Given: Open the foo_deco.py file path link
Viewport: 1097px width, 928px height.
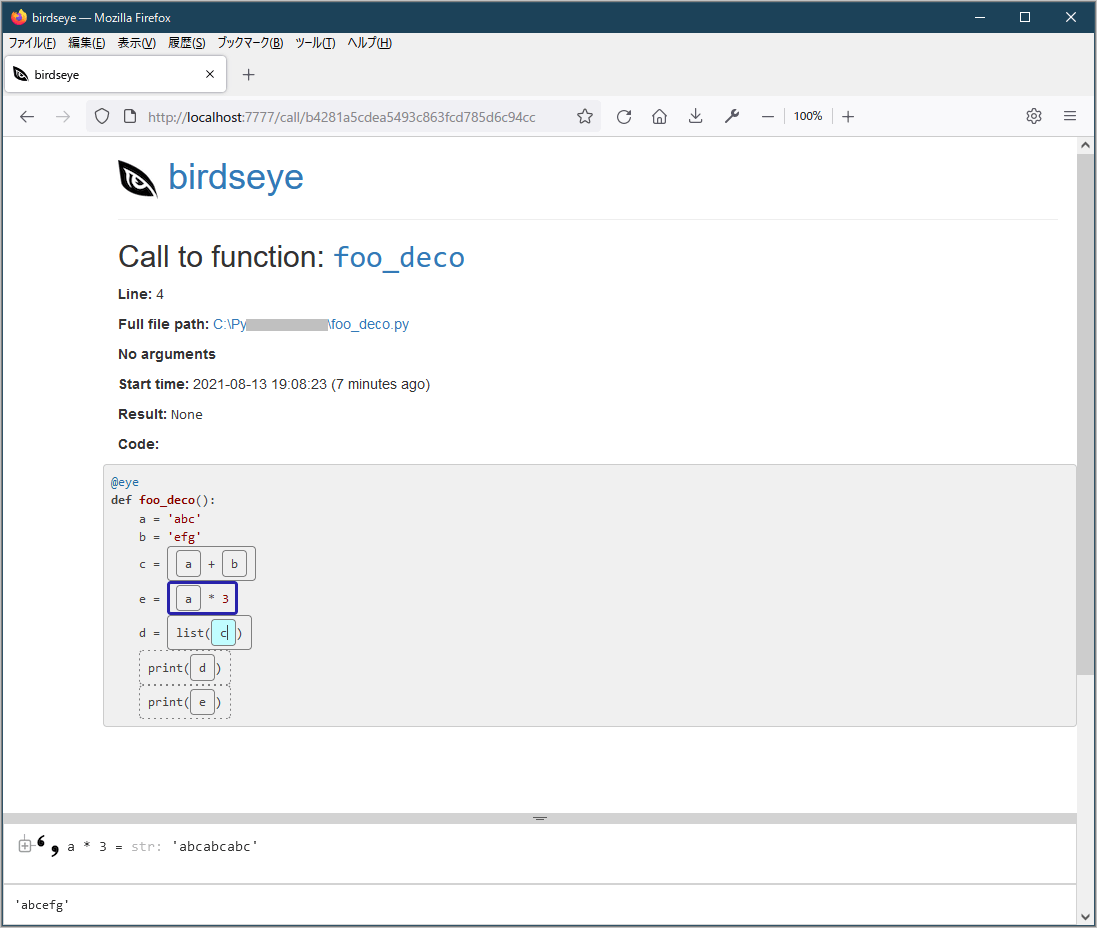Looking at the screenshot, I should (311, 324).
